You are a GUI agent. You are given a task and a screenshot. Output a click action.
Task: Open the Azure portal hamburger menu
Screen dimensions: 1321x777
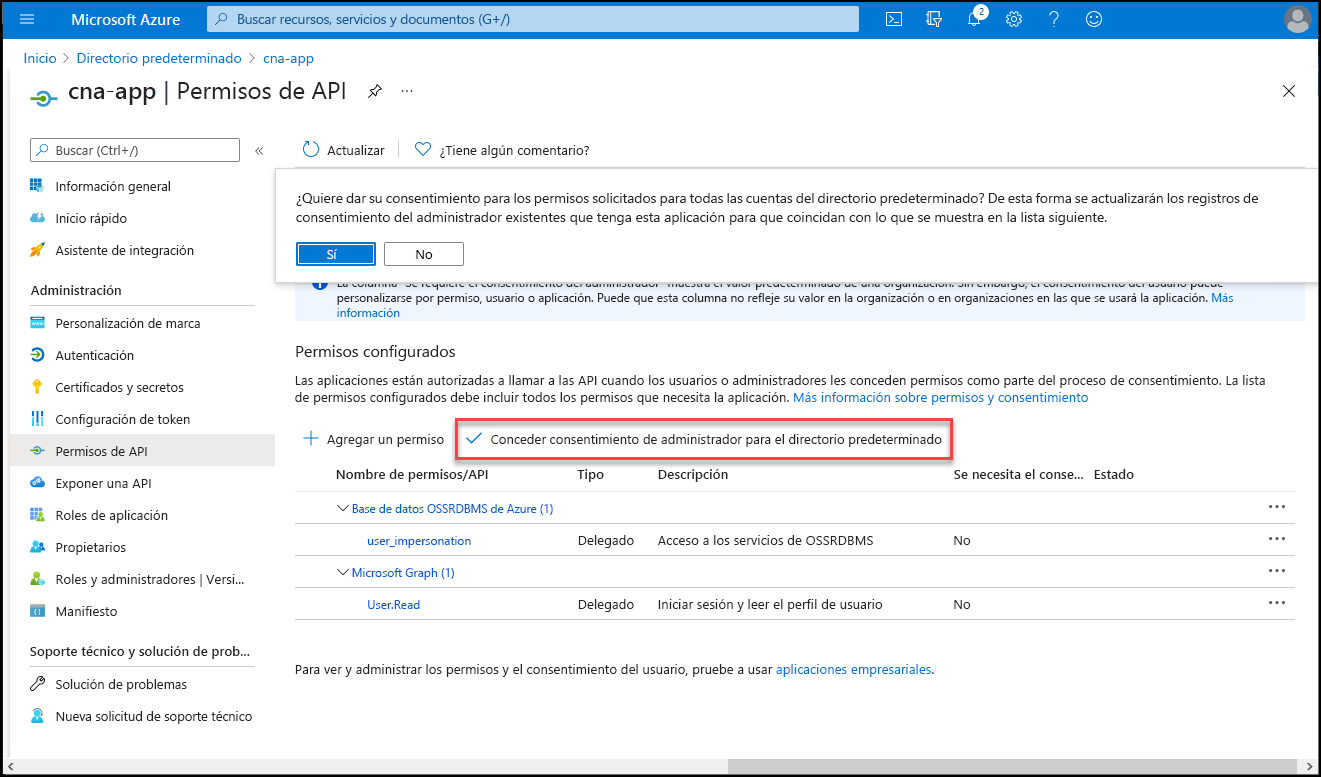(x=27, y=19)
